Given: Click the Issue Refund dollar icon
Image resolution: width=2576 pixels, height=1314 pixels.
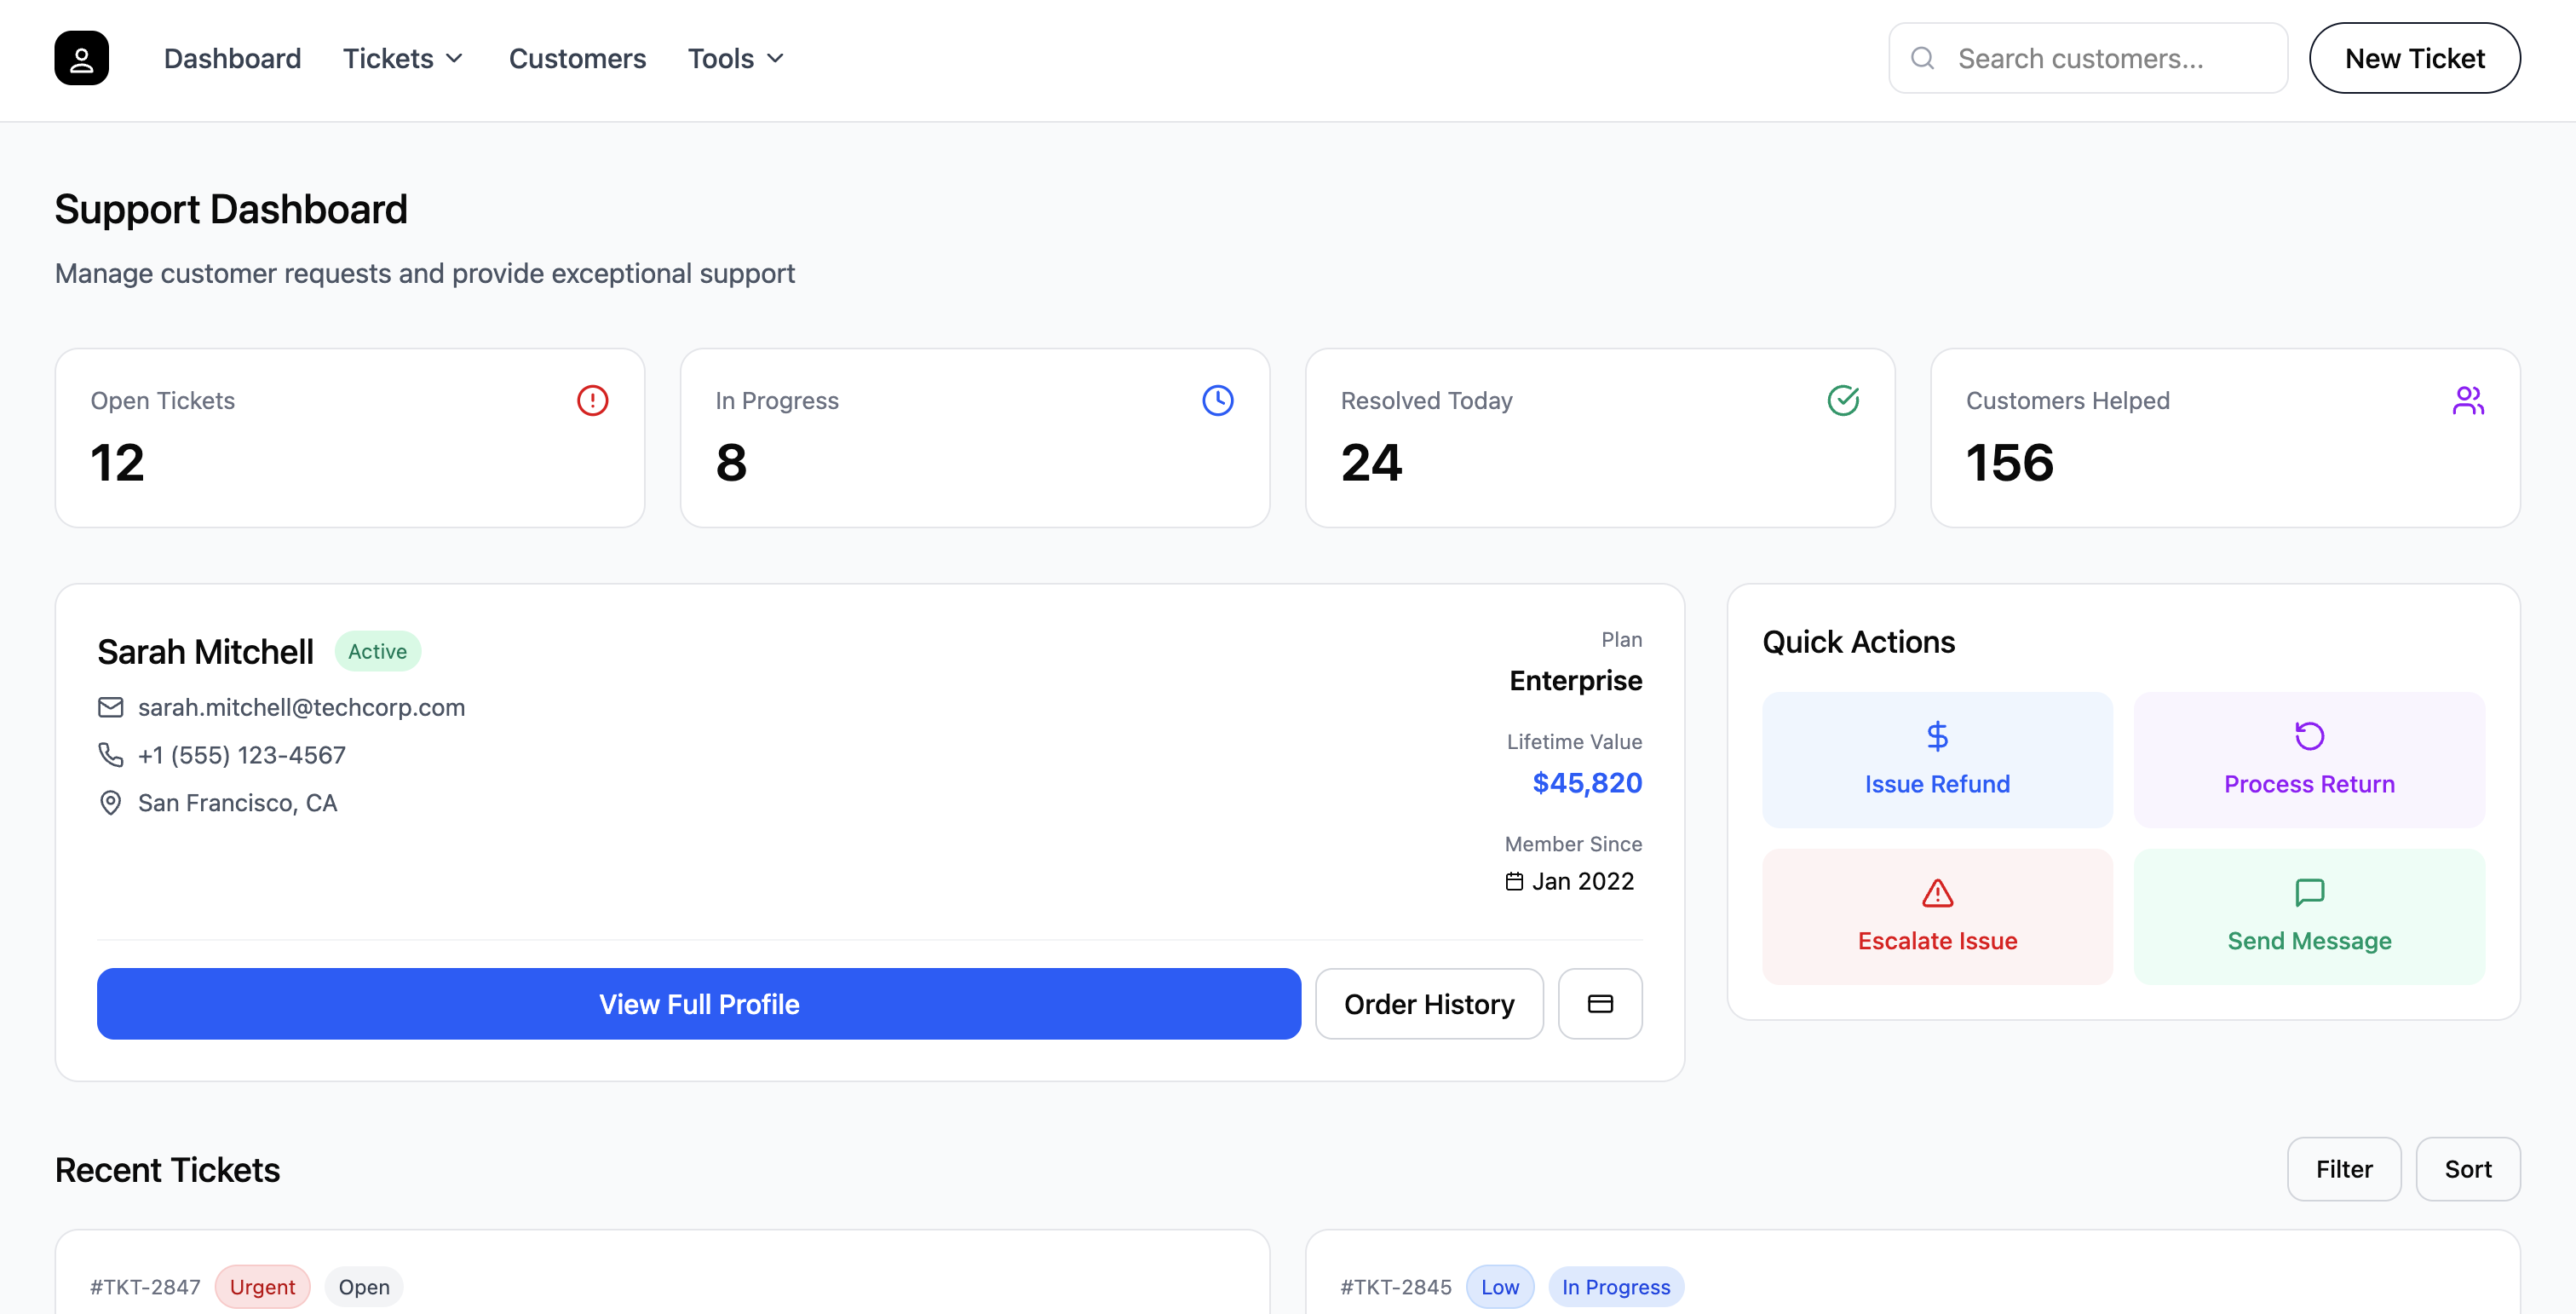Looking at the screenshot, I should pyautogui.click(x=1937, y=736).
